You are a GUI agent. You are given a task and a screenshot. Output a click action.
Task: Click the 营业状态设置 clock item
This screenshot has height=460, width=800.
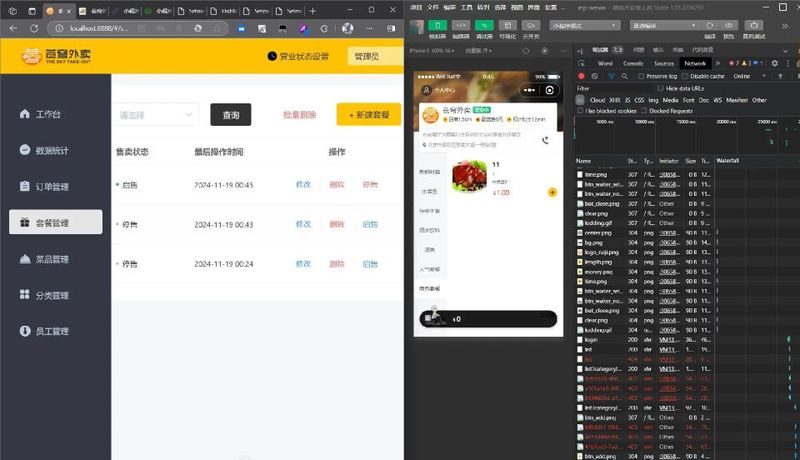point(298,56)
